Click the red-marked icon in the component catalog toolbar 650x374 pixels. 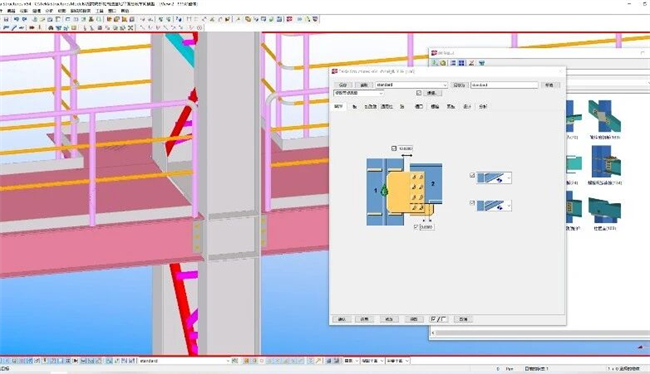click(x=471, y=63)
